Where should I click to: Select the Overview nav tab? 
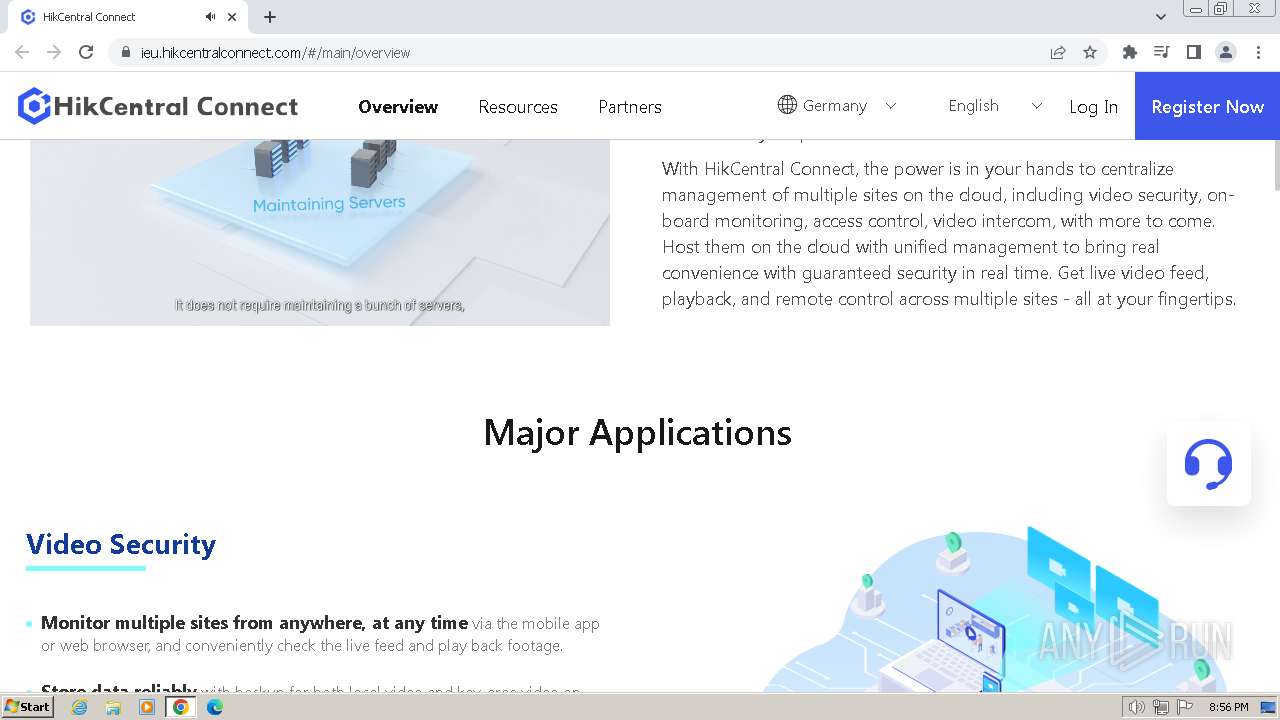398,106
